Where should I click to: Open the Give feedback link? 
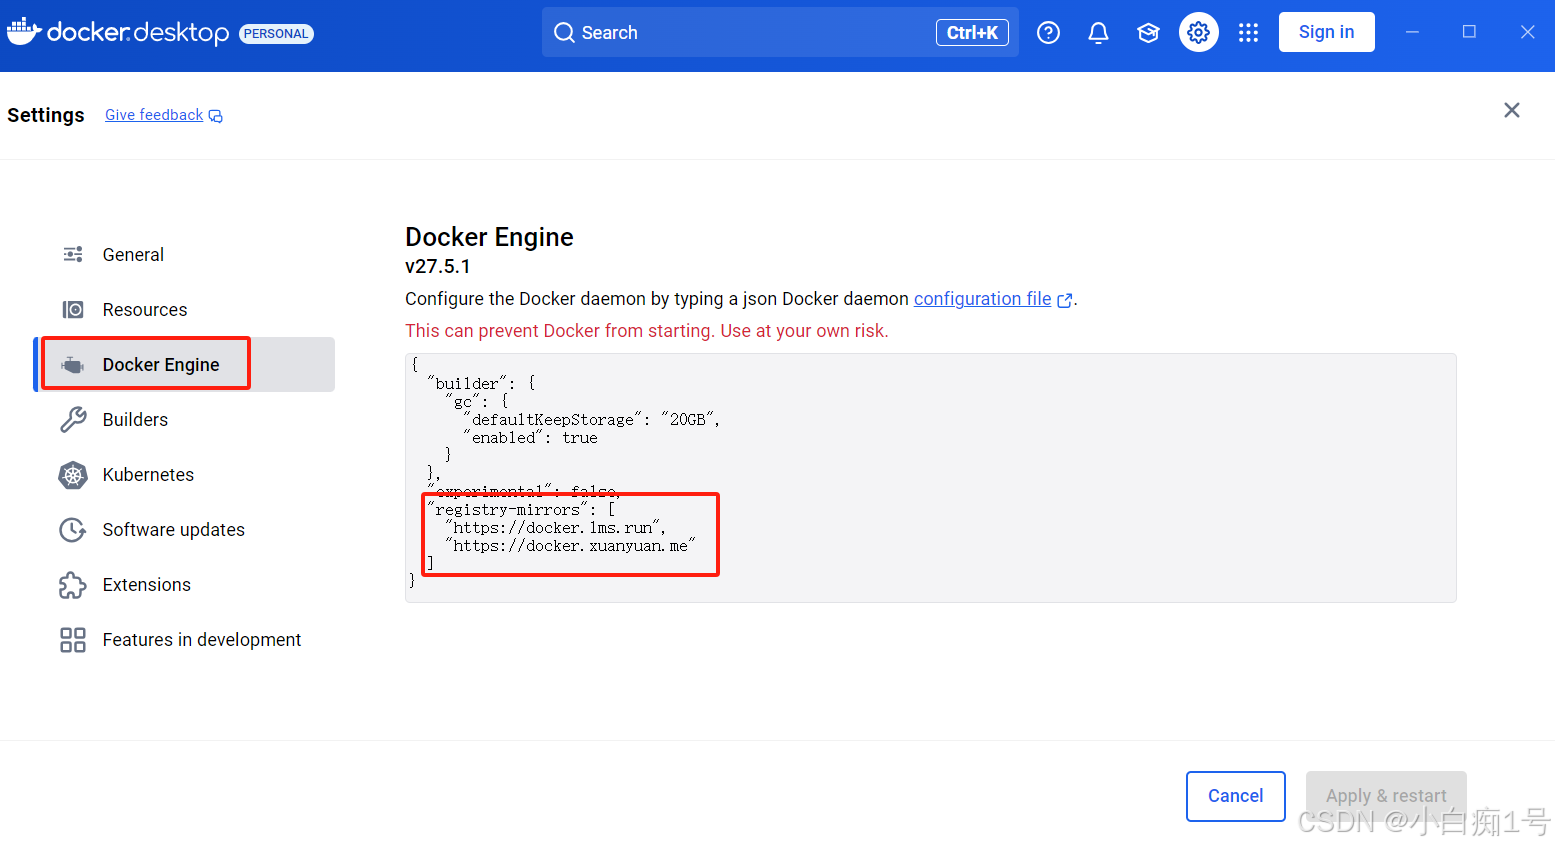154,115
